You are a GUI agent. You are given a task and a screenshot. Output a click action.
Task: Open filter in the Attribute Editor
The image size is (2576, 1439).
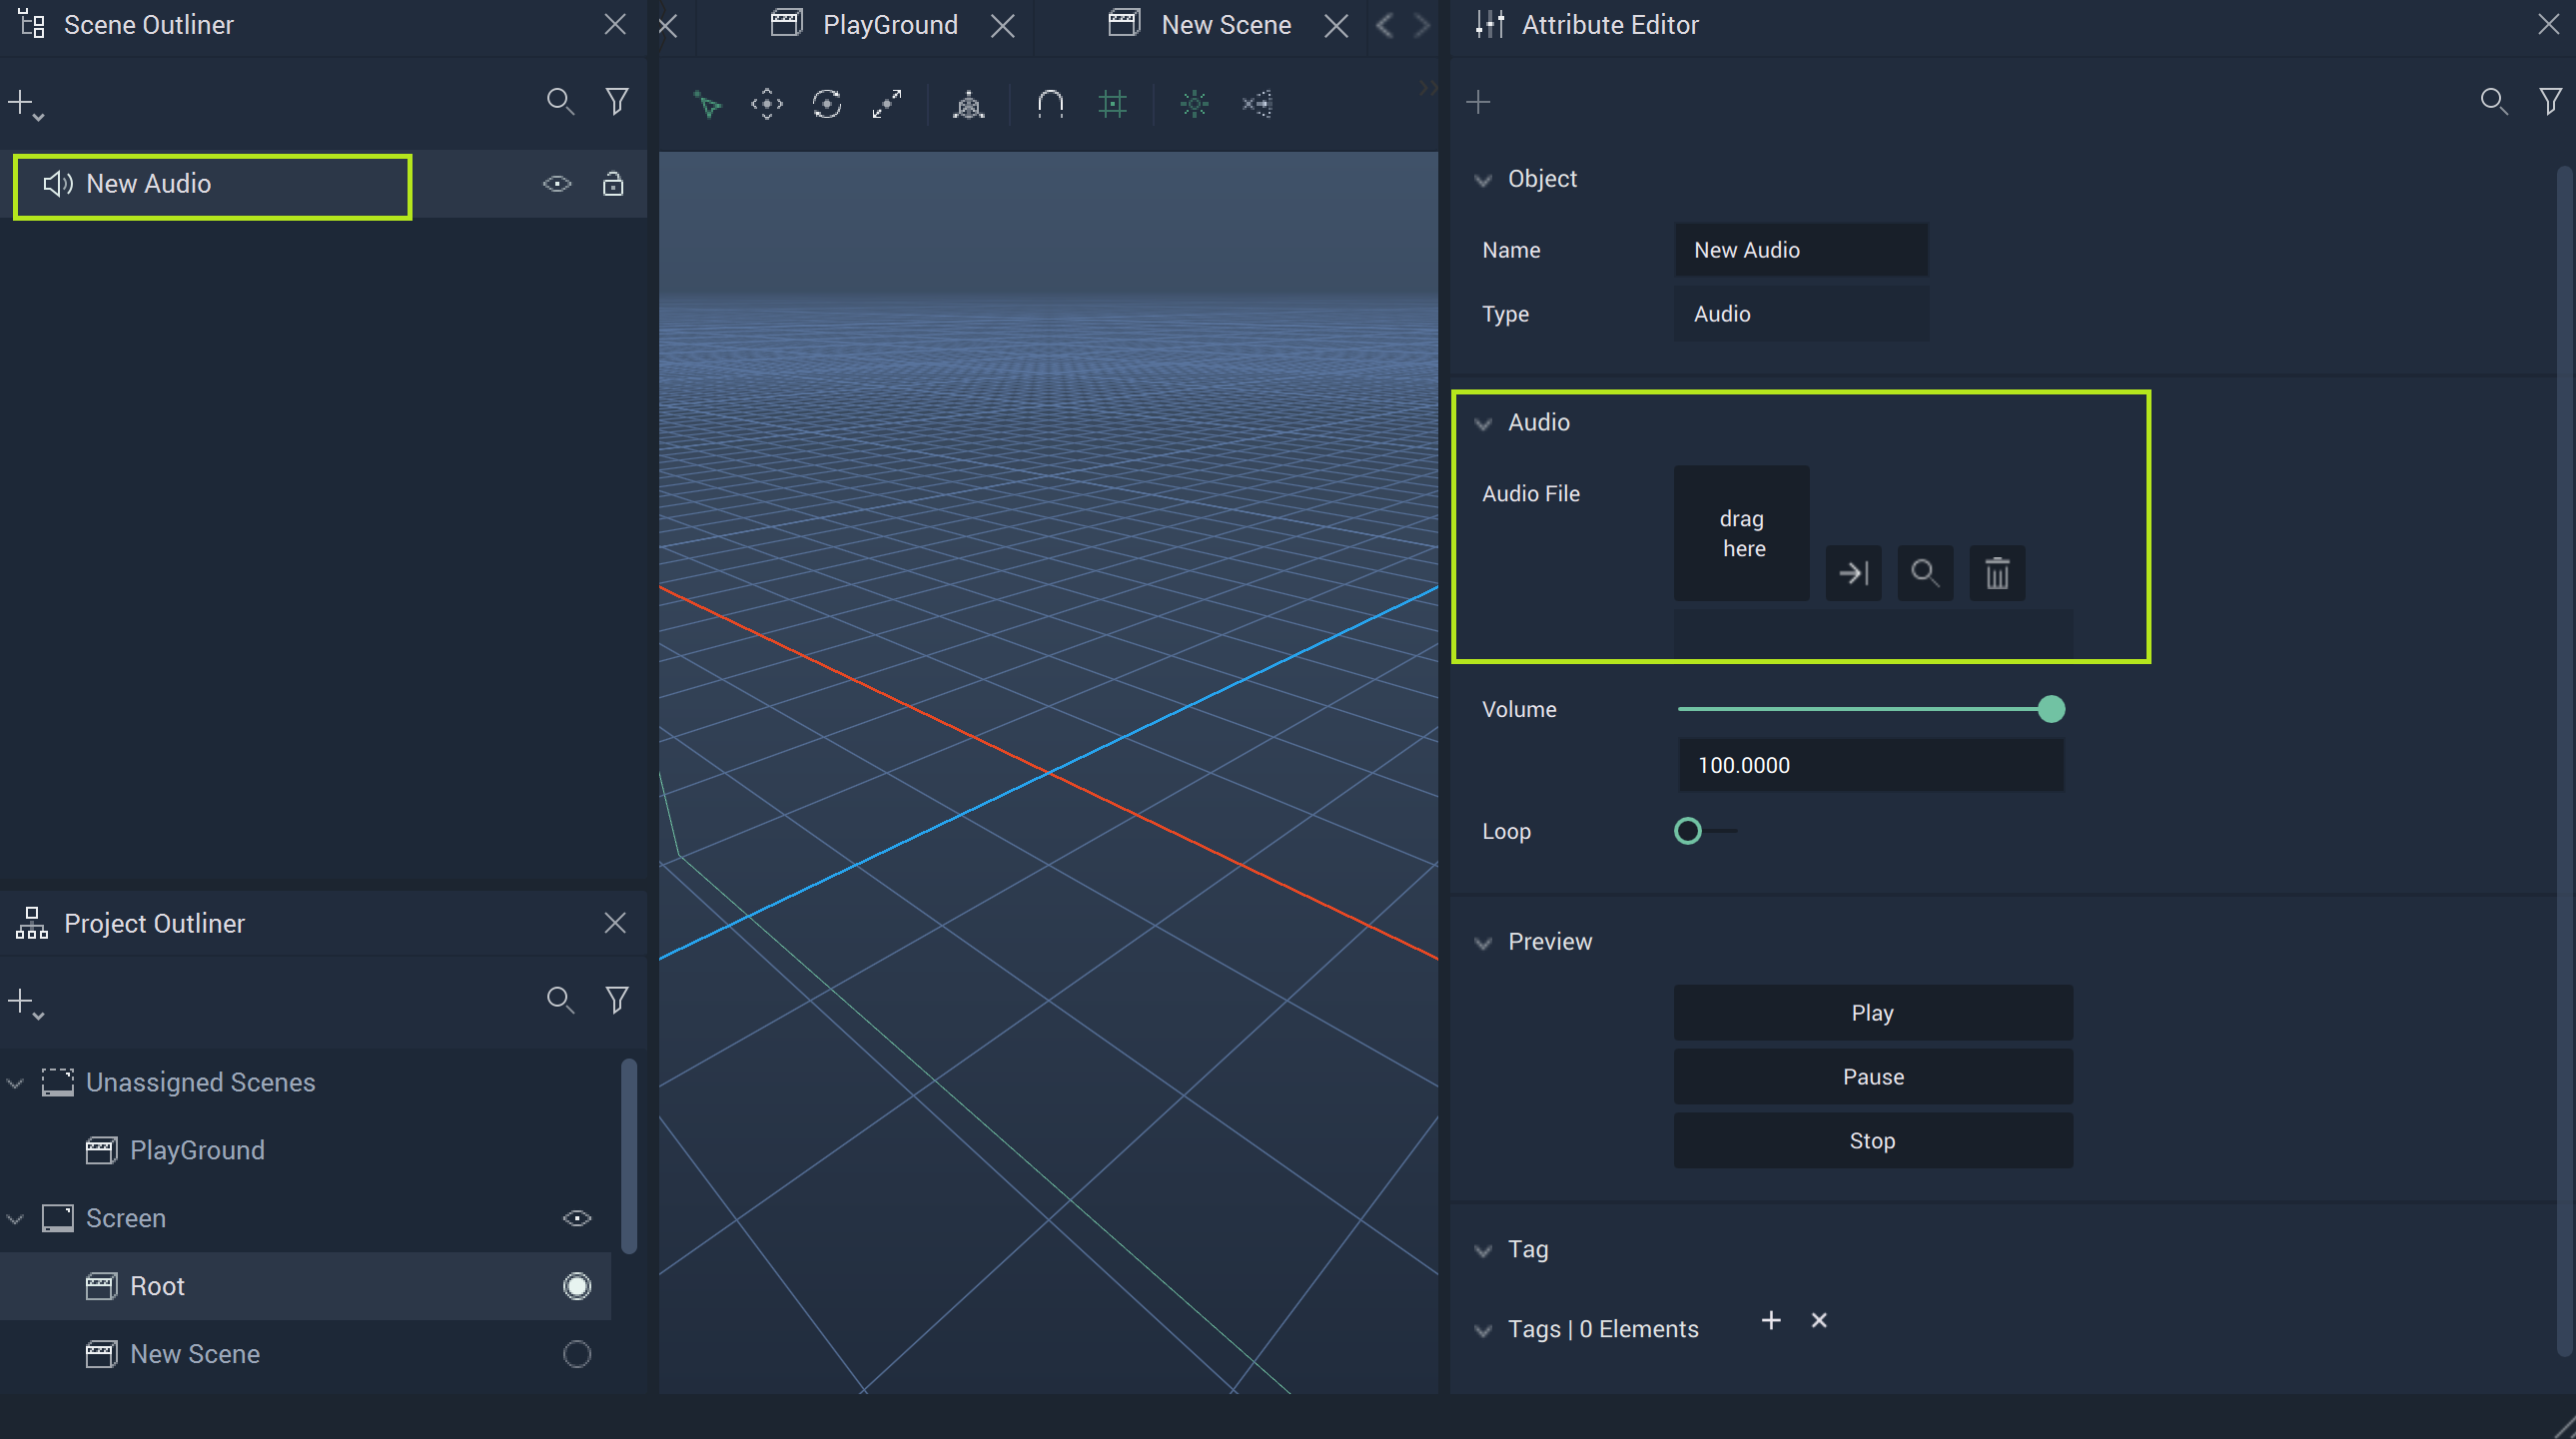(2551, 101)
